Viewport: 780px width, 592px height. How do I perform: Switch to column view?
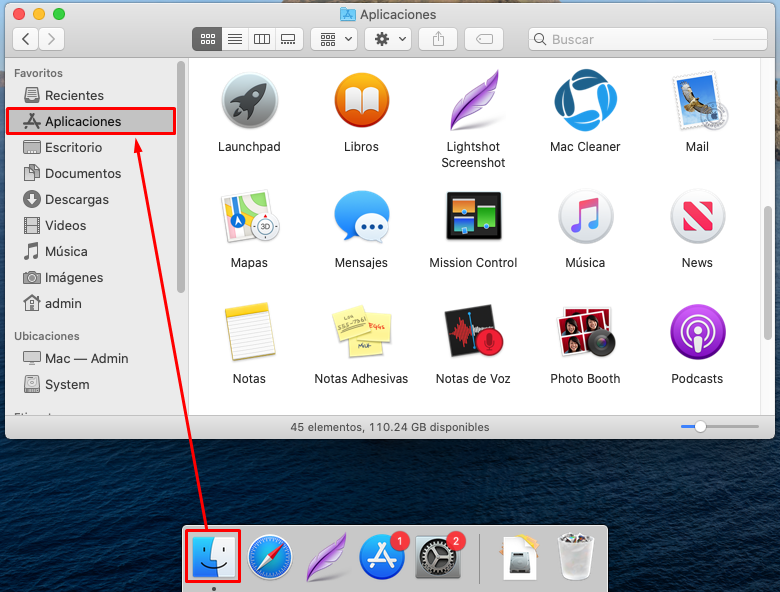point(262,39)
